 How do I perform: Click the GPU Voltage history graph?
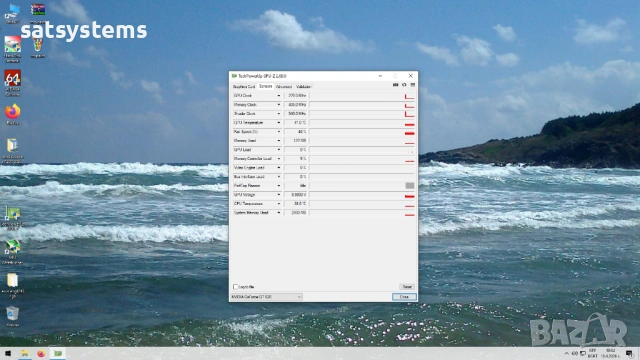[x=362, y=195]
